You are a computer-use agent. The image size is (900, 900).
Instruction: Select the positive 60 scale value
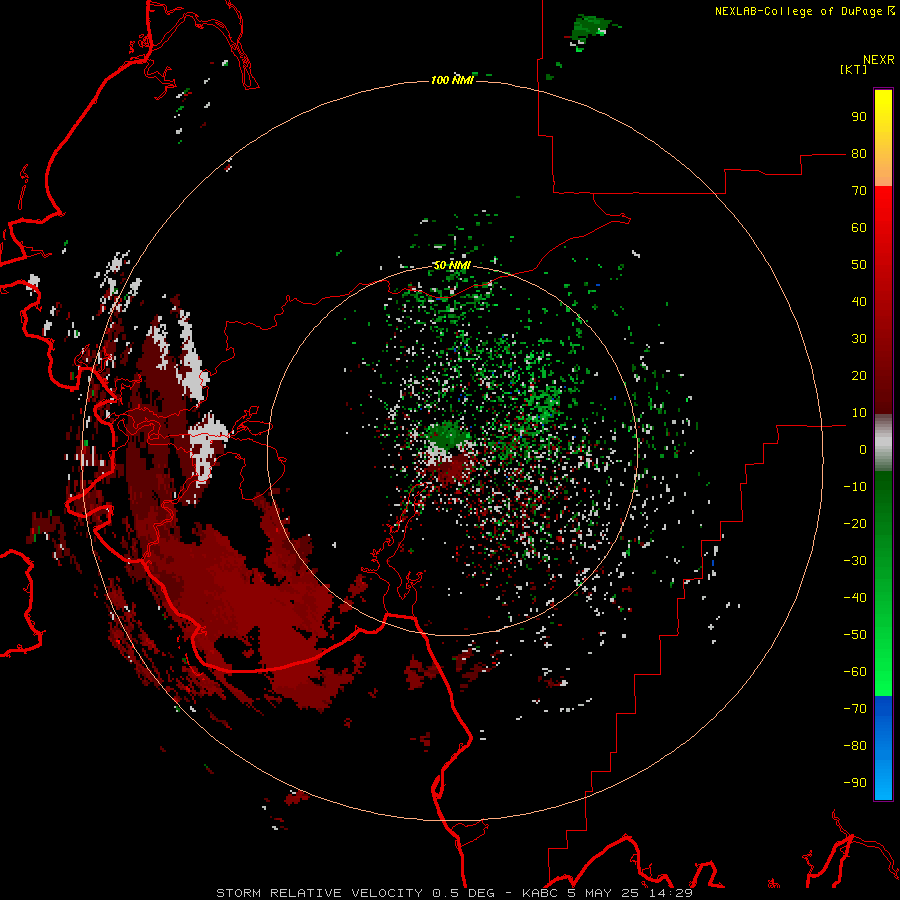pos(859,227)
